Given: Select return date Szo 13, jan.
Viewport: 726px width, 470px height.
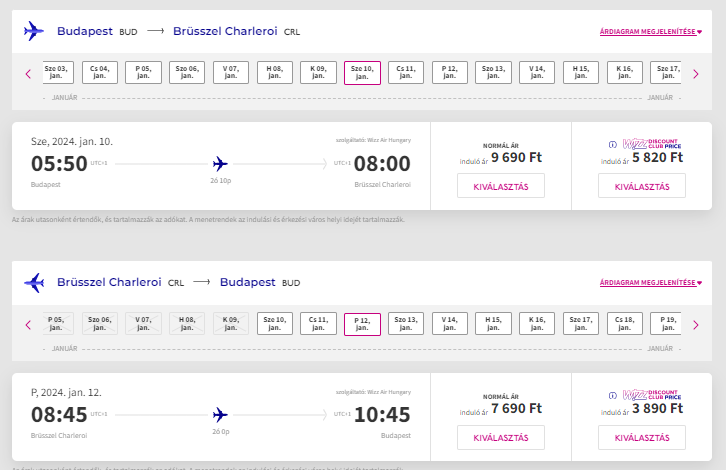Looking at the screenshot, I should [406, 324].
